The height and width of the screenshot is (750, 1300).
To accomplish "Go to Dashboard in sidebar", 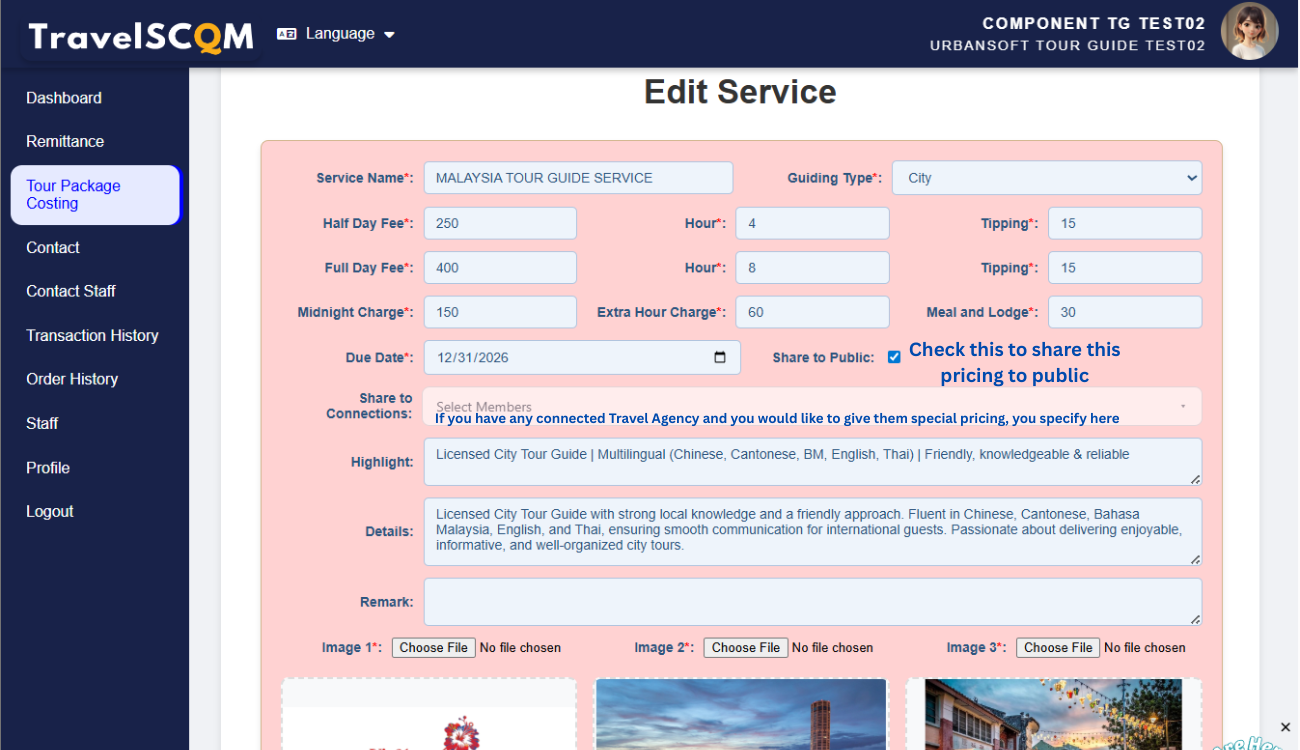I will pos(64,98).
